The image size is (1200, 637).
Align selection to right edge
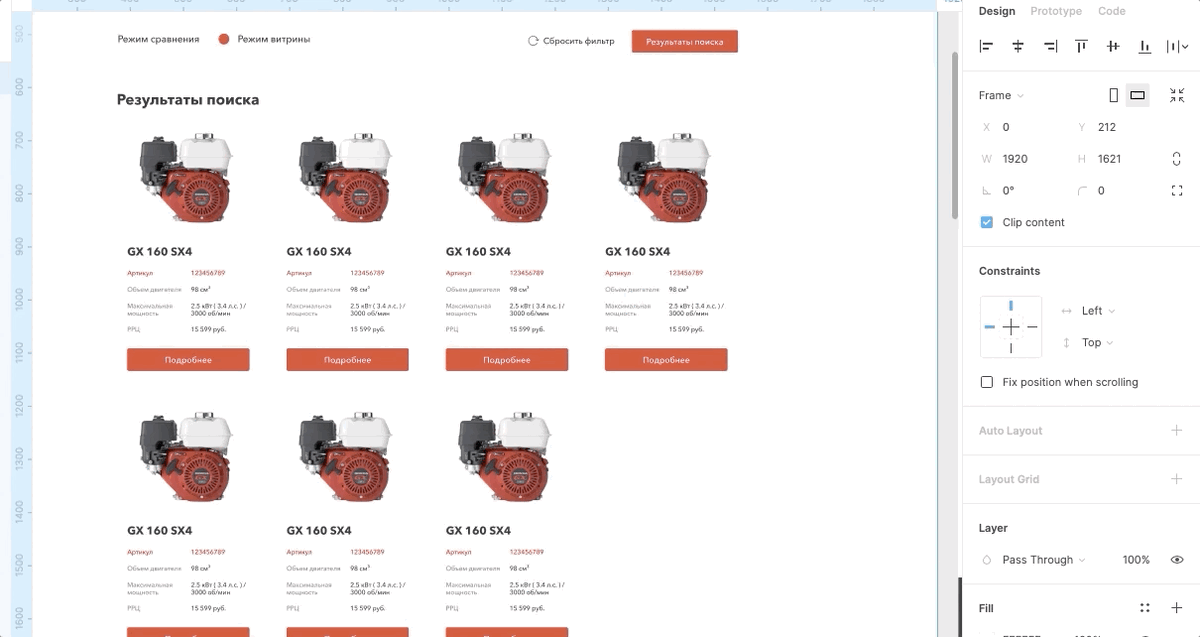[1050, 46]
